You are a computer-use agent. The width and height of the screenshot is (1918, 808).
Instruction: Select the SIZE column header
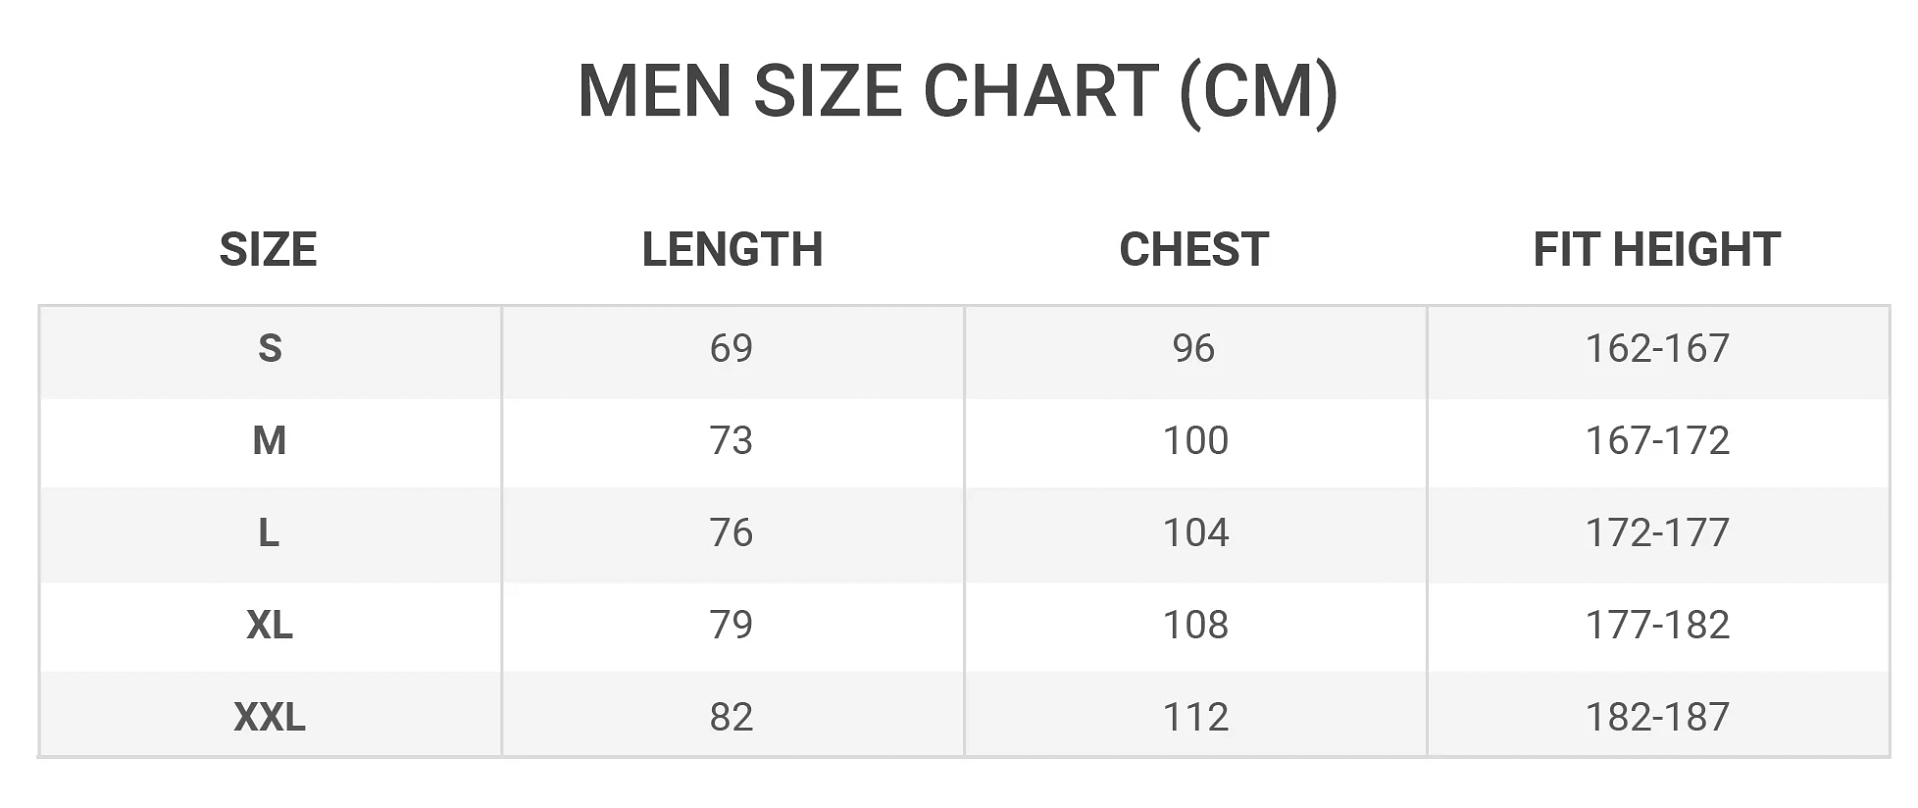tap(268, 249)
